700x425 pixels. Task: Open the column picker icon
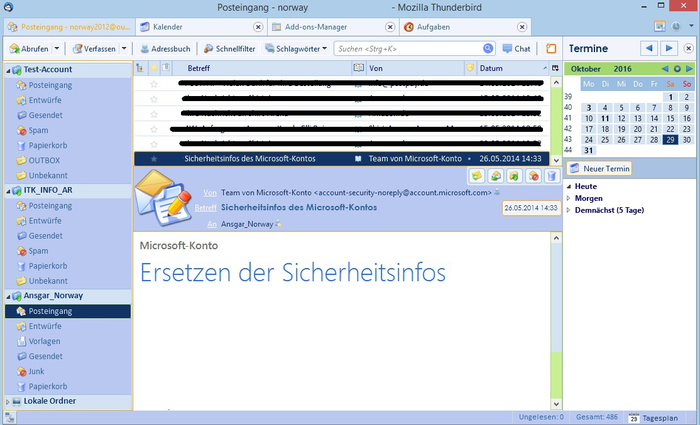[555, 68]
